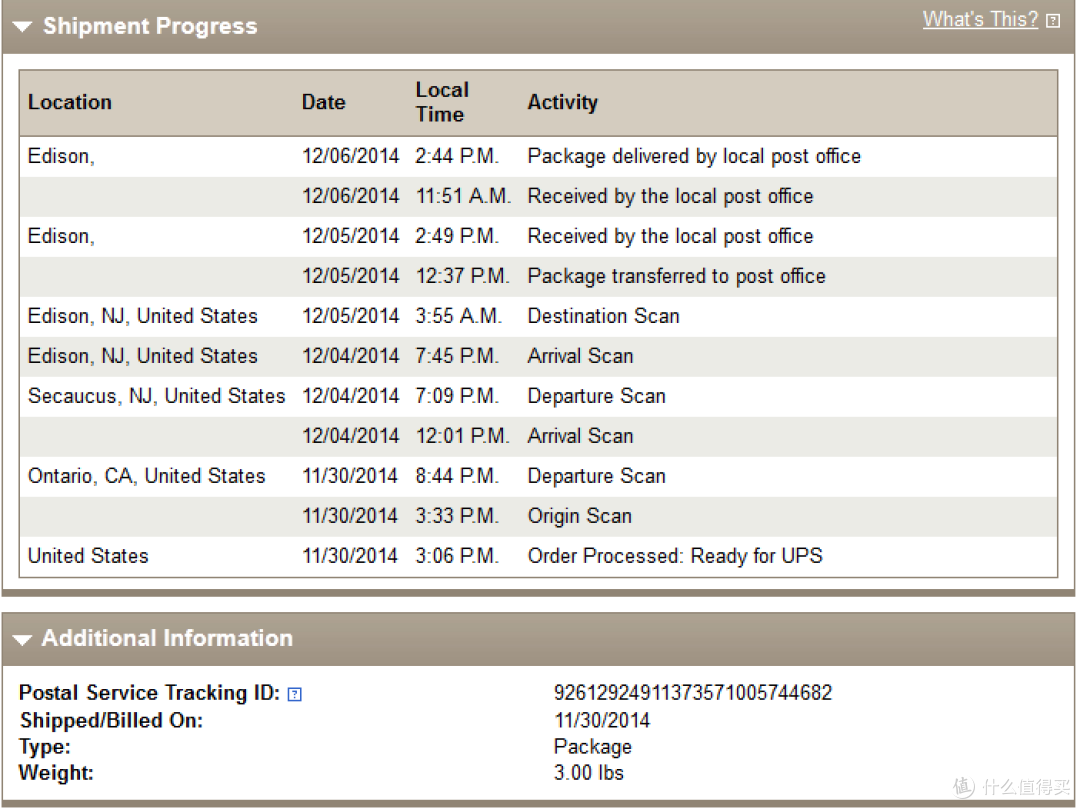
Task: Collapse the Additional Information section arrow
Action: coord(22,640)
